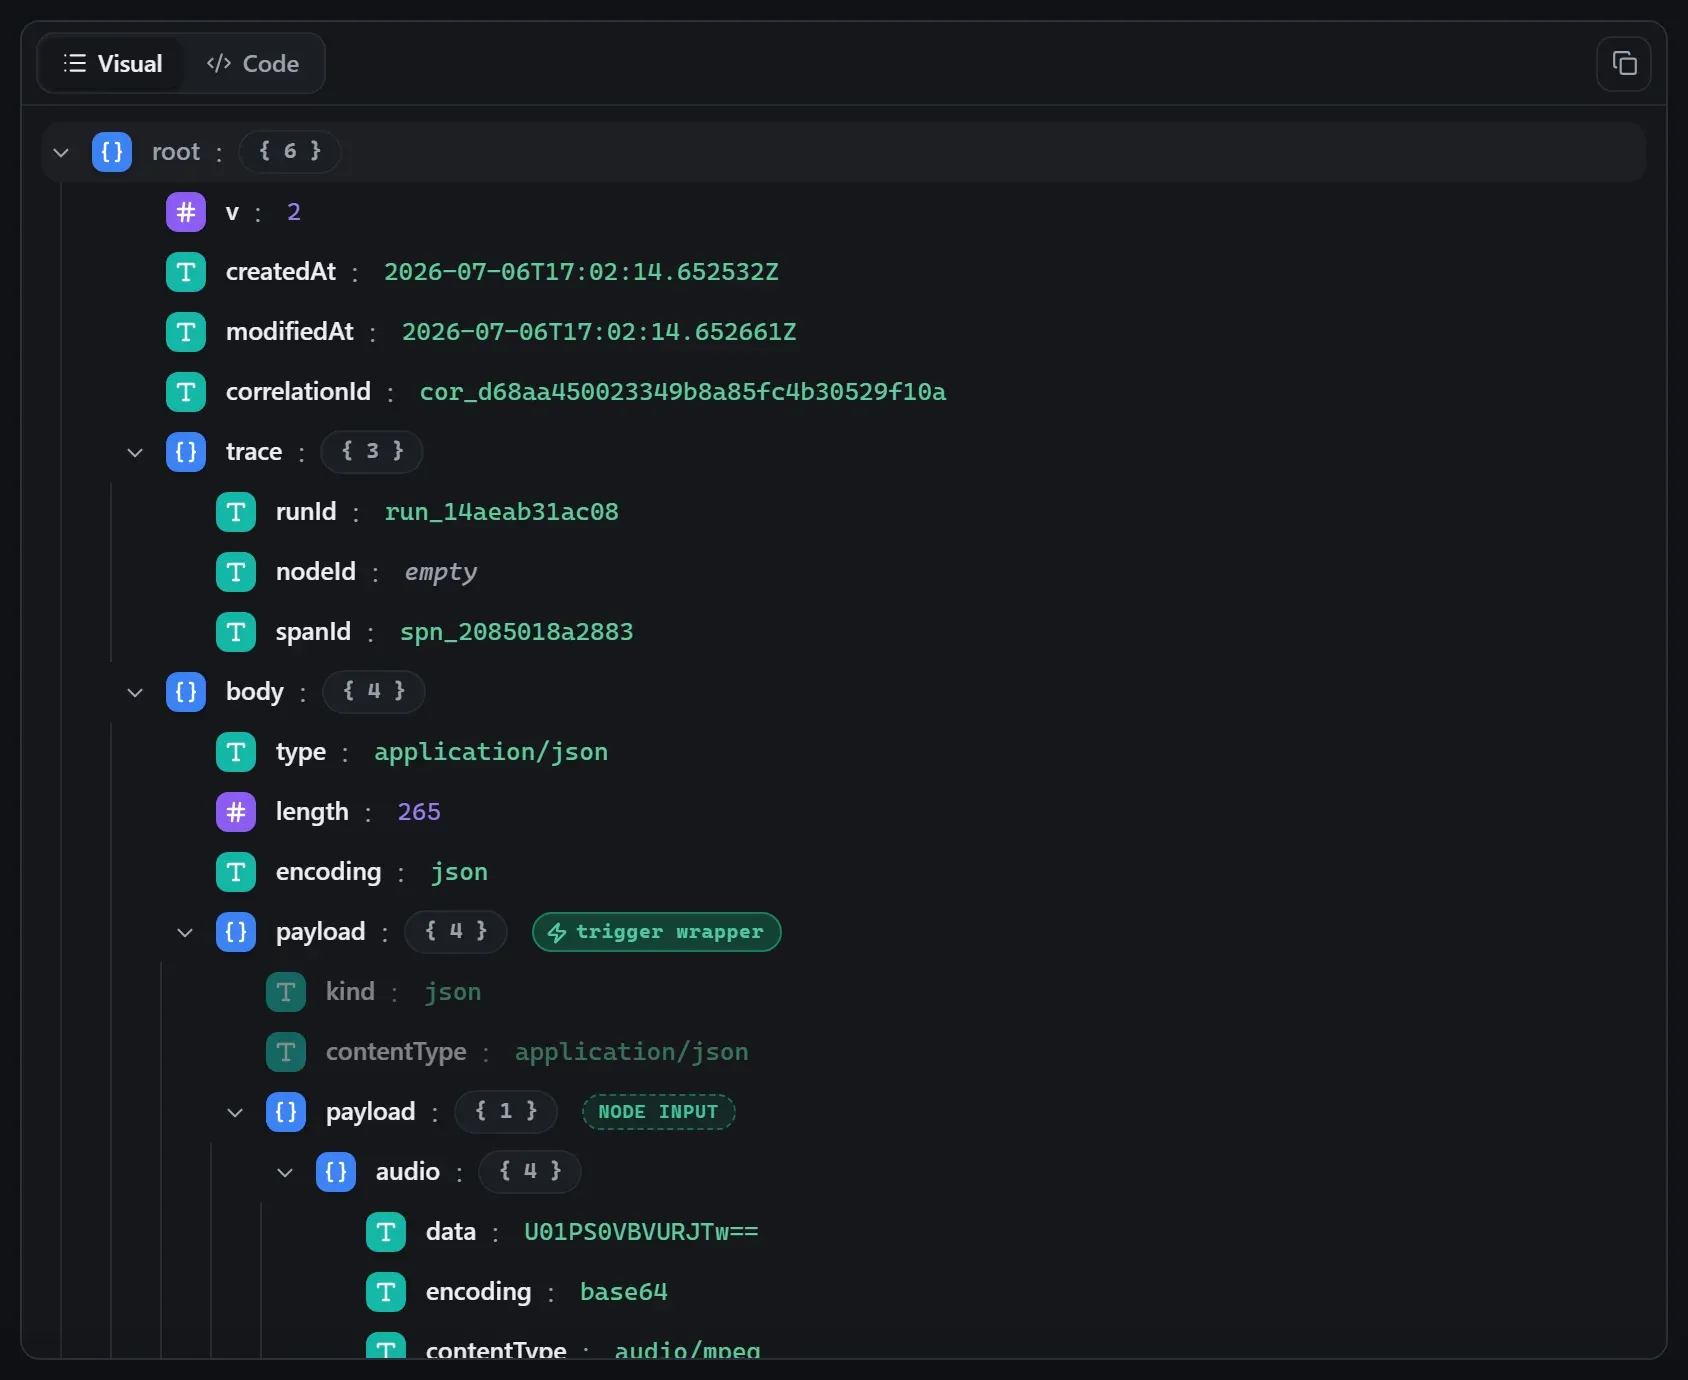The height and width of the screenshot is (1380, 1688).
Task: Click the number icon beside v
Action: click(x=186, y=212)
